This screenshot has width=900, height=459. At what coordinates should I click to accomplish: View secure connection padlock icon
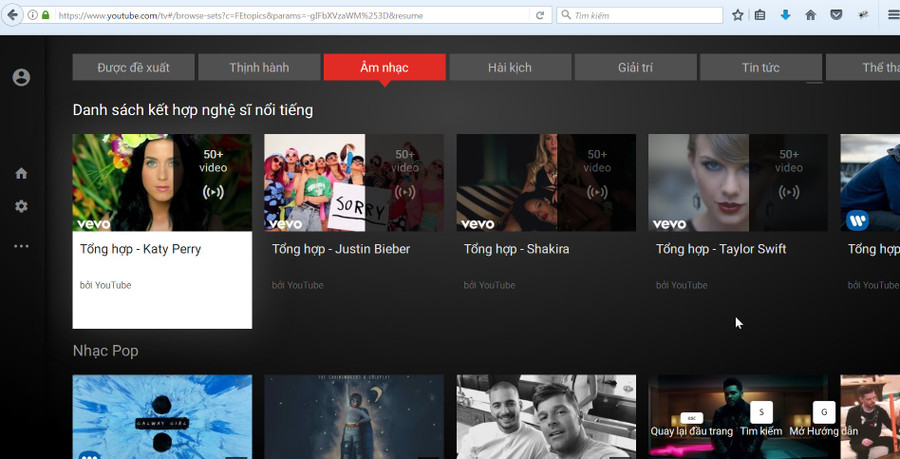click(46, 15)
